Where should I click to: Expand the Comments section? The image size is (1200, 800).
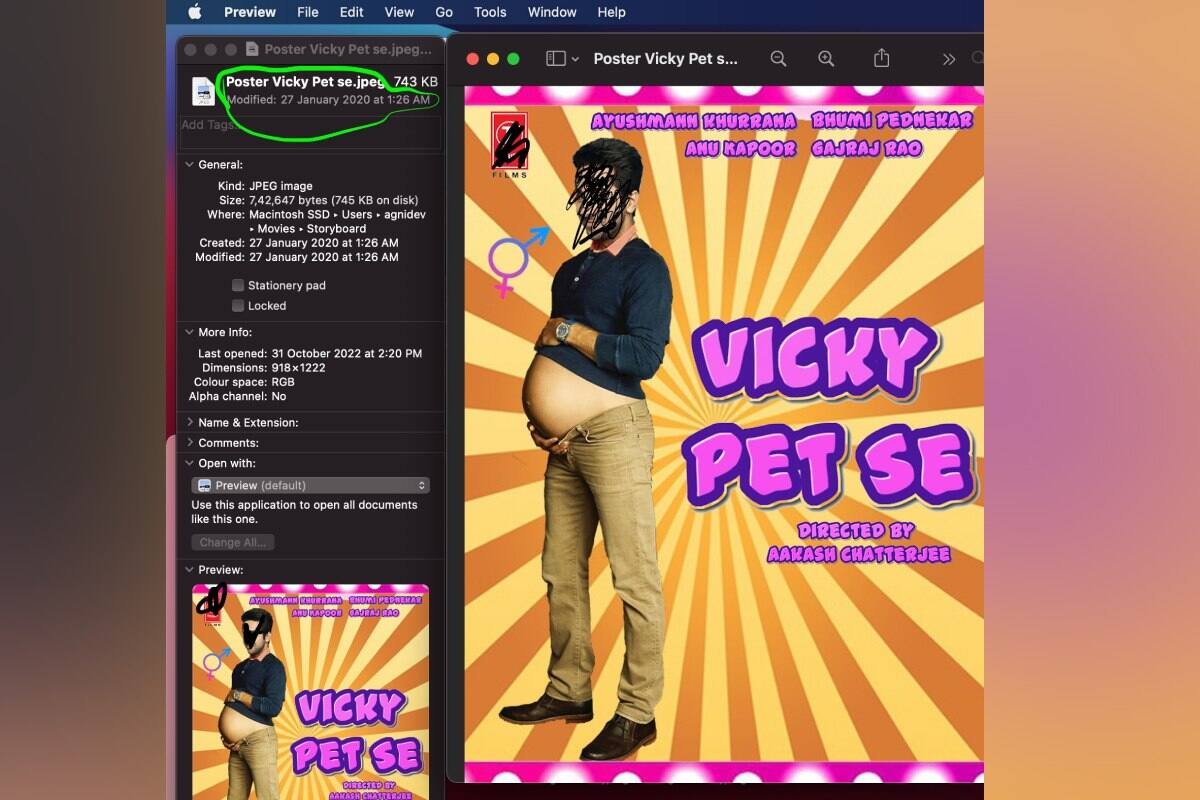pyautogui.click(x=190, y=443)
